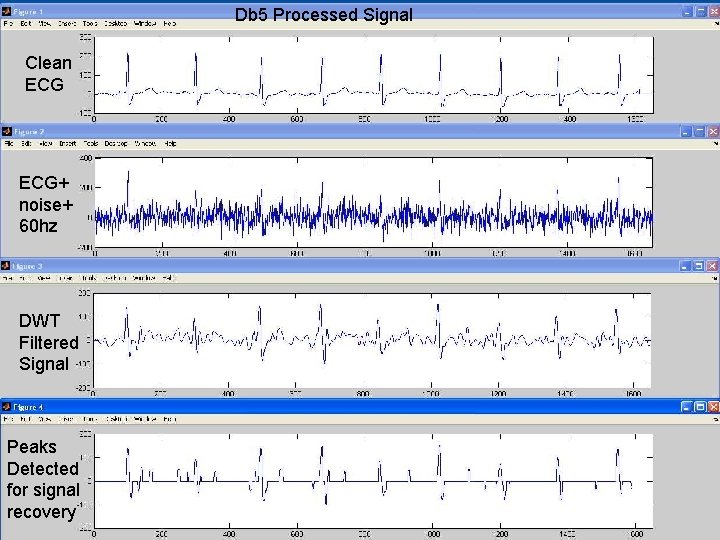Open the Insert menu in Figure 2
720x540 pixels.
pyautogui.click(x=68, y=143)
